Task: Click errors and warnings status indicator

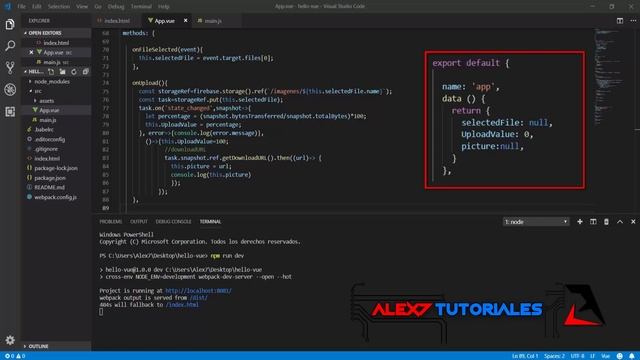Action: (15, 356)
